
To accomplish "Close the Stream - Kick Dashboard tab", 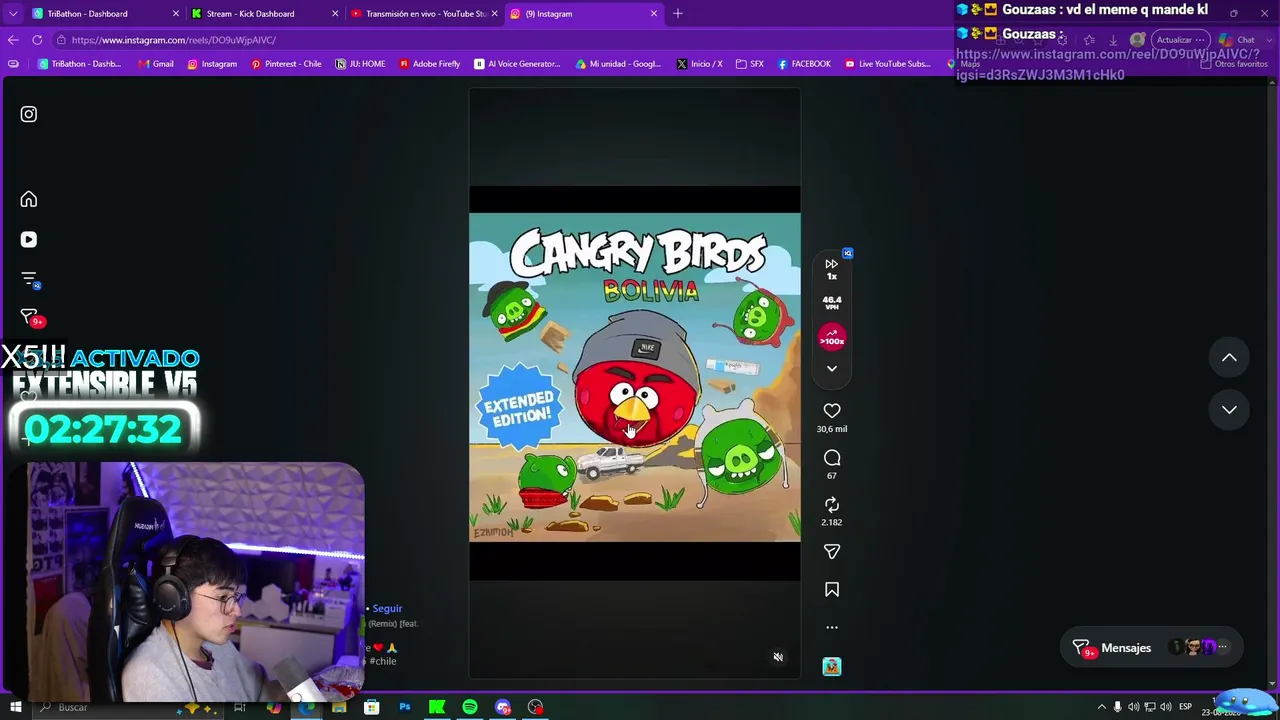I will pyautogui.click(x=335, y=14).
